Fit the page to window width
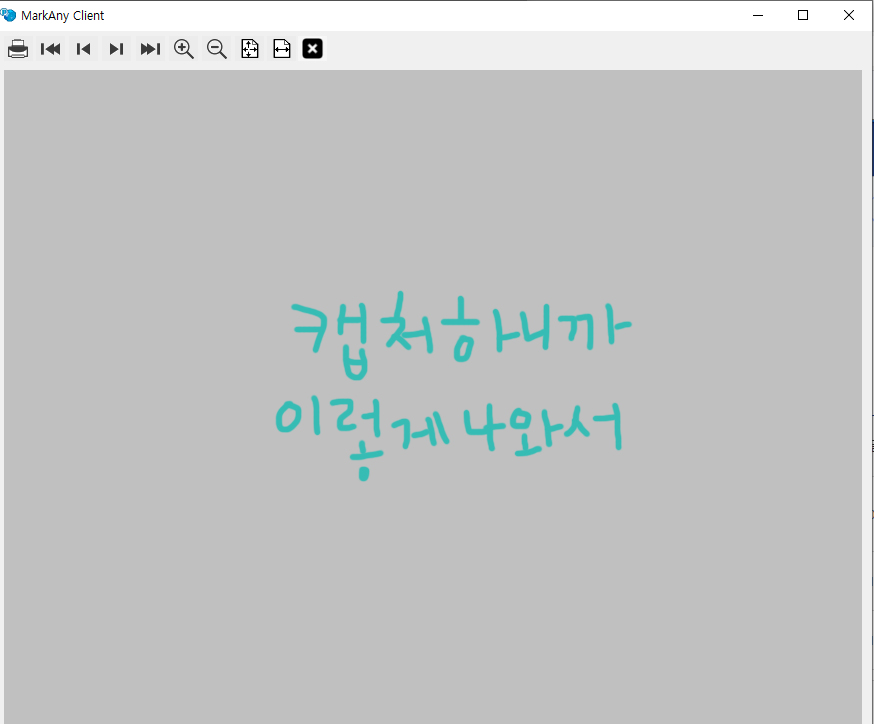874x724 pixels. [x=282, y=49]
